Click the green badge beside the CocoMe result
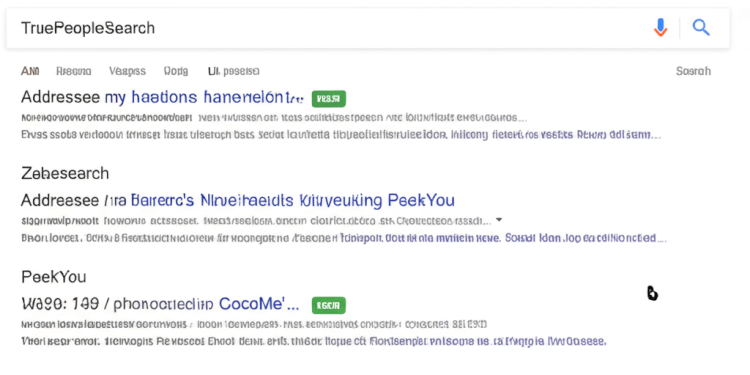This screenshot has width=750, height=375. coord(329,305)
